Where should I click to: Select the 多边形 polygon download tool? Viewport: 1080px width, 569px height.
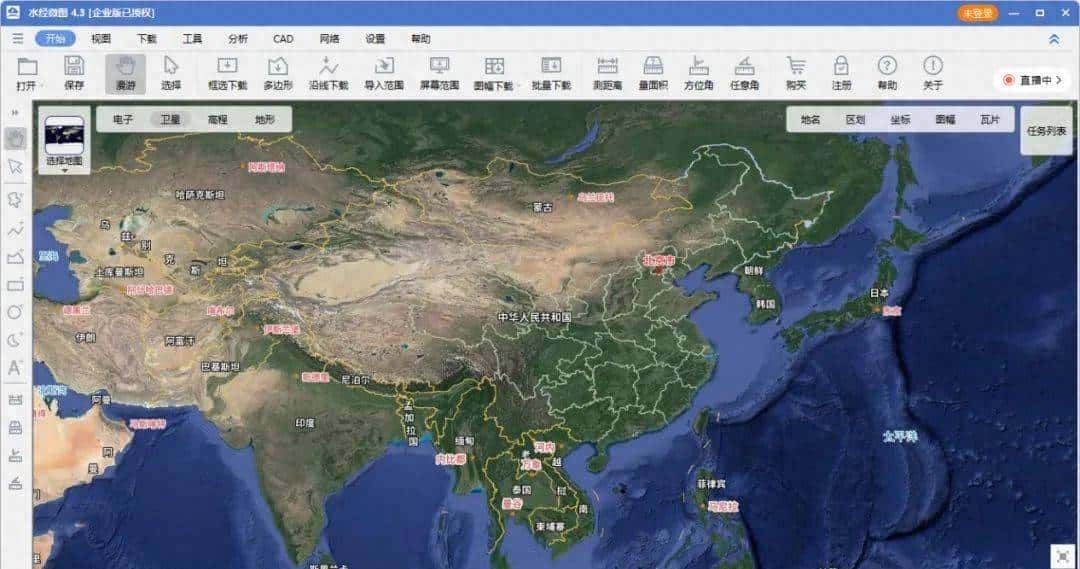[278, 74]
